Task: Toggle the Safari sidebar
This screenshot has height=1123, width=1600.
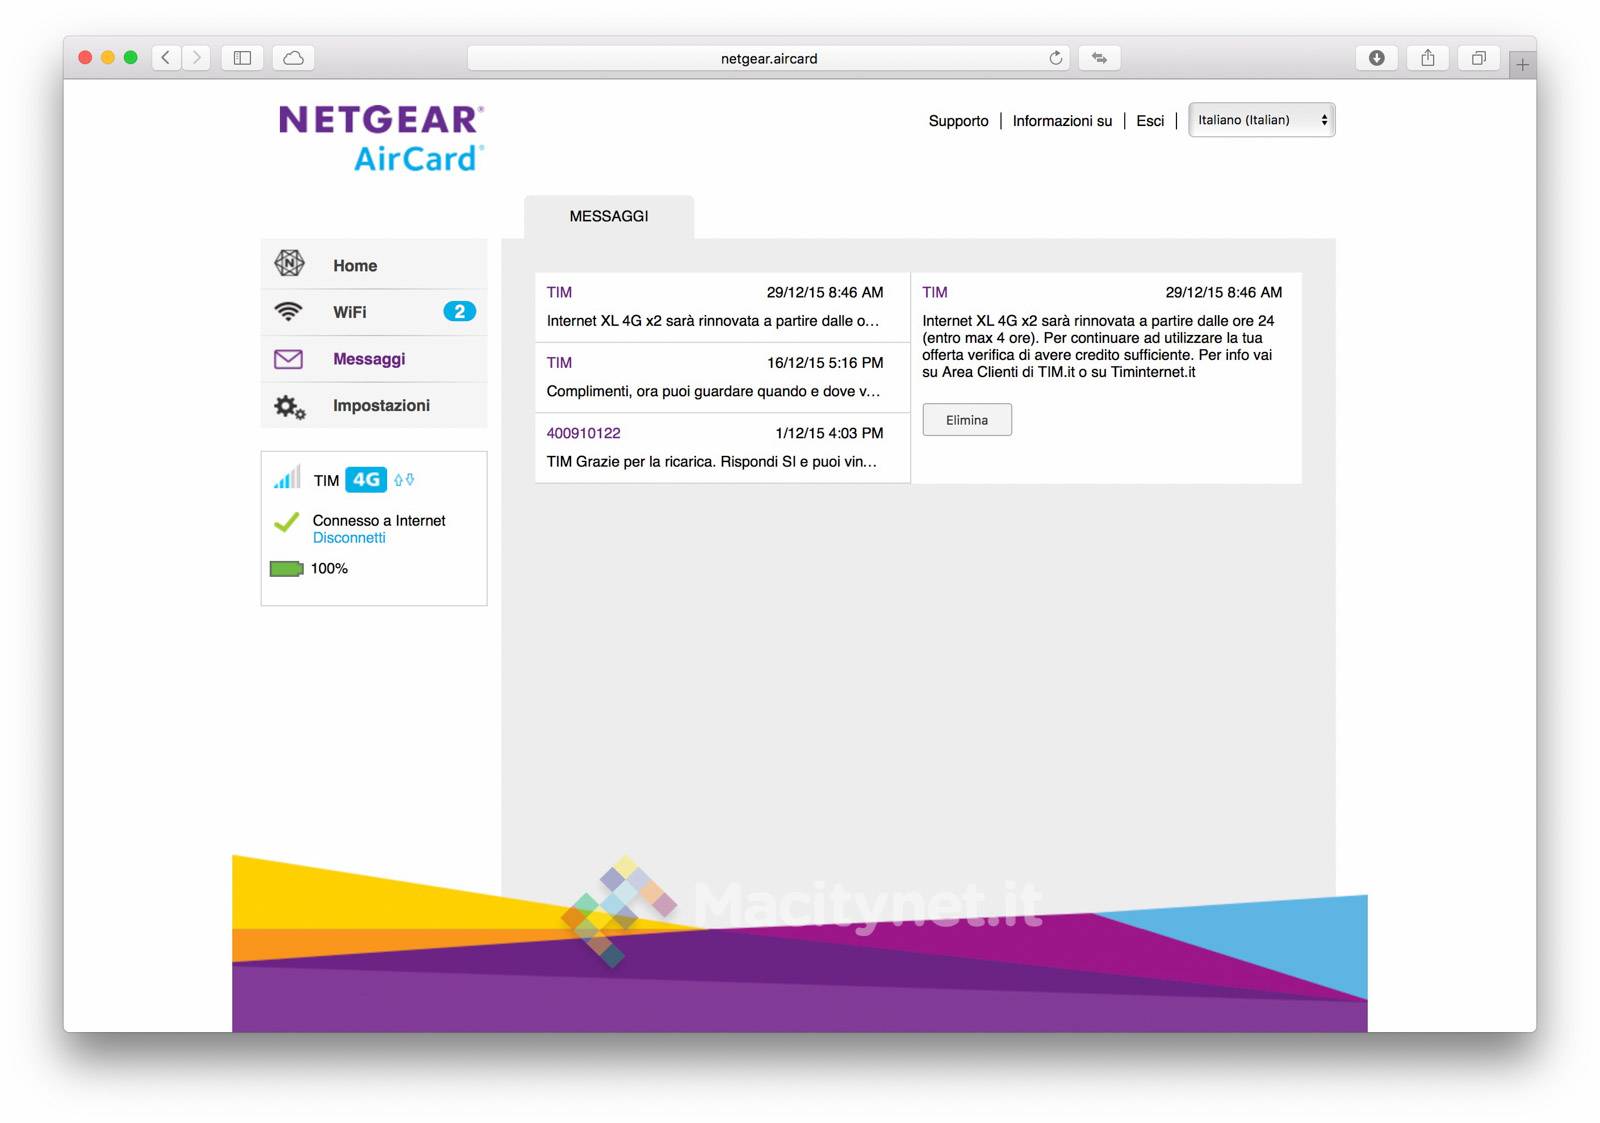Action: (242, 58)
